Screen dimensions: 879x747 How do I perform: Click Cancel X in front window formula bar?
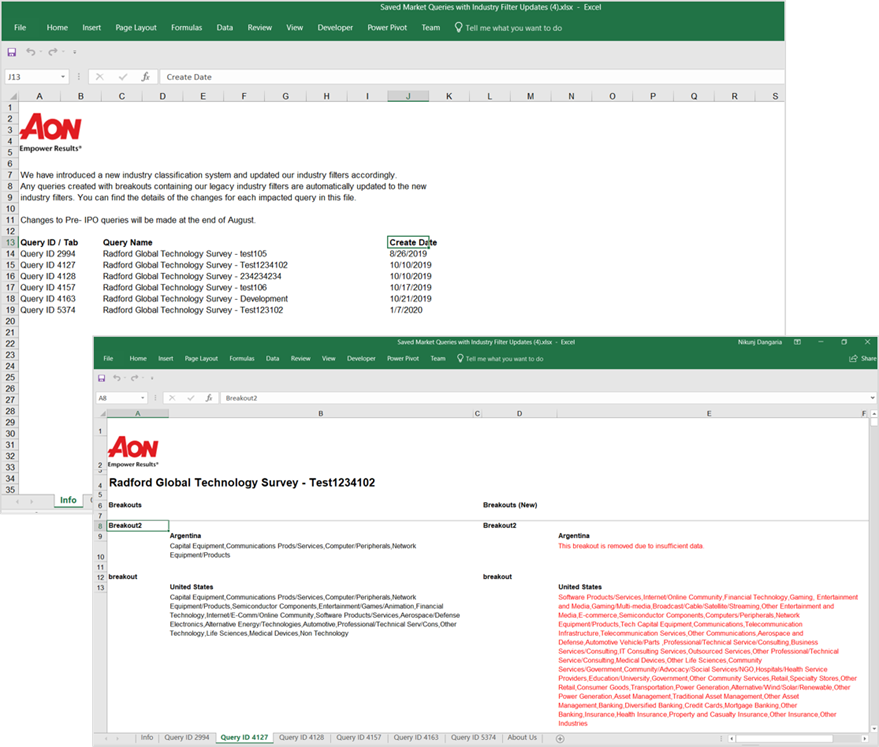(172, 398)
